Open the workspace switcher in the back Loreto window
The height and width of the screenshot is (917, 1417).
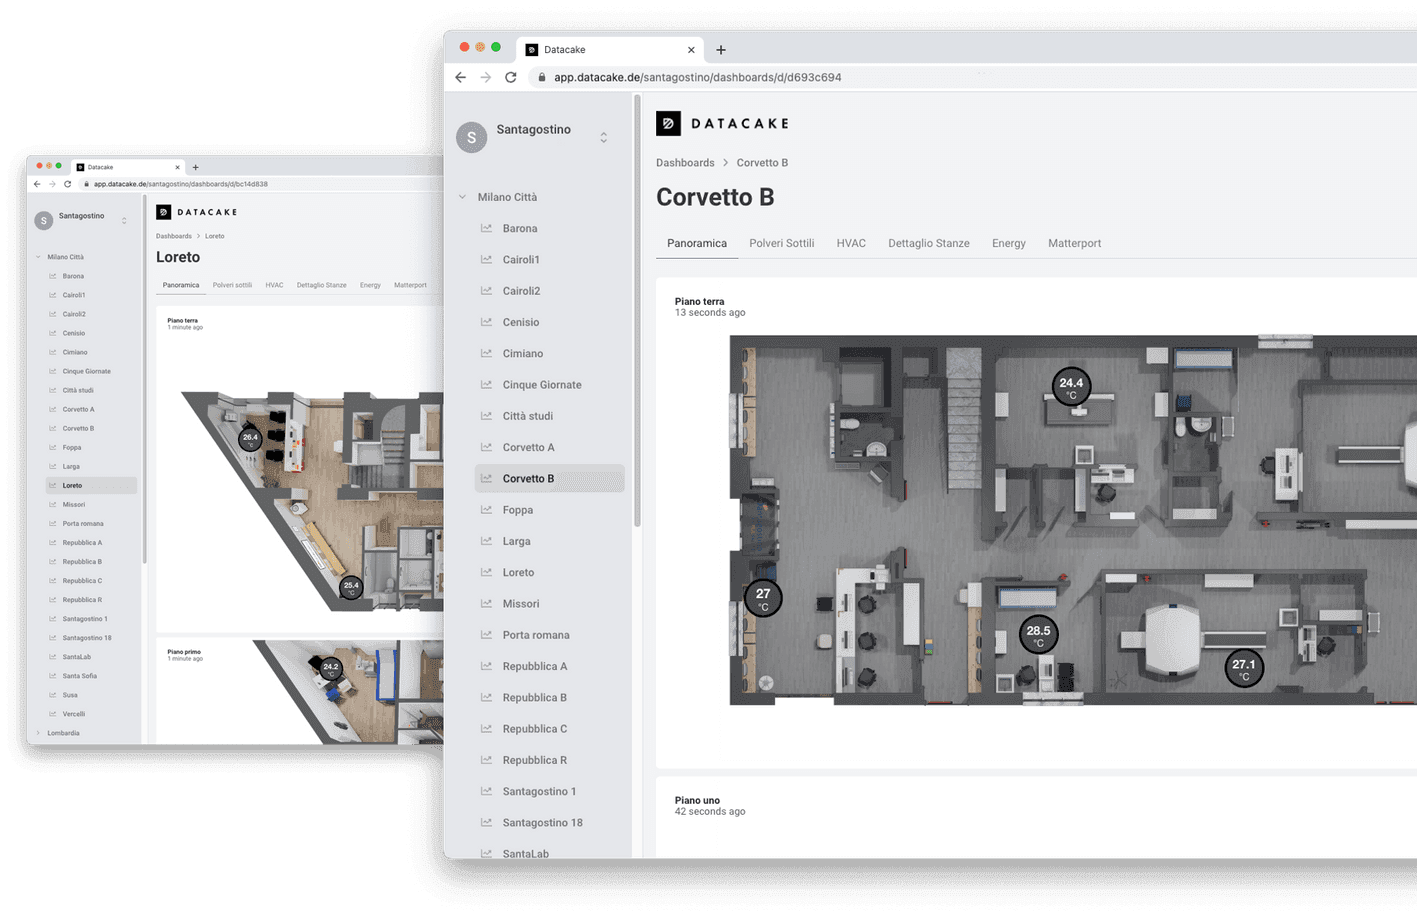coord(124,220)
